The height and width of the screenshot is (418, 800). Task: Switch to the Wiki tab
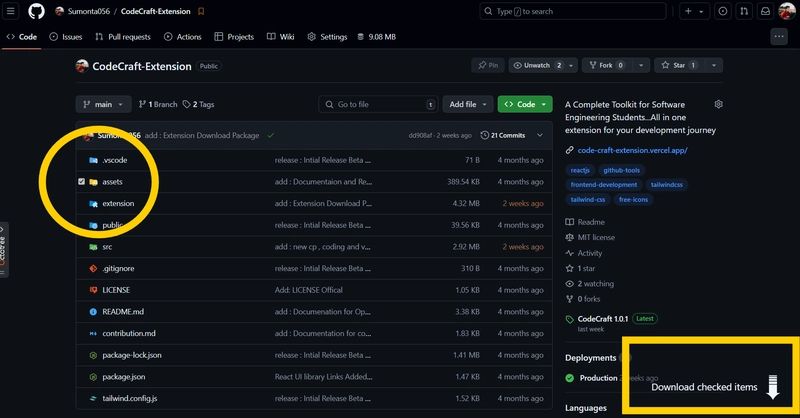click(281, 37)
